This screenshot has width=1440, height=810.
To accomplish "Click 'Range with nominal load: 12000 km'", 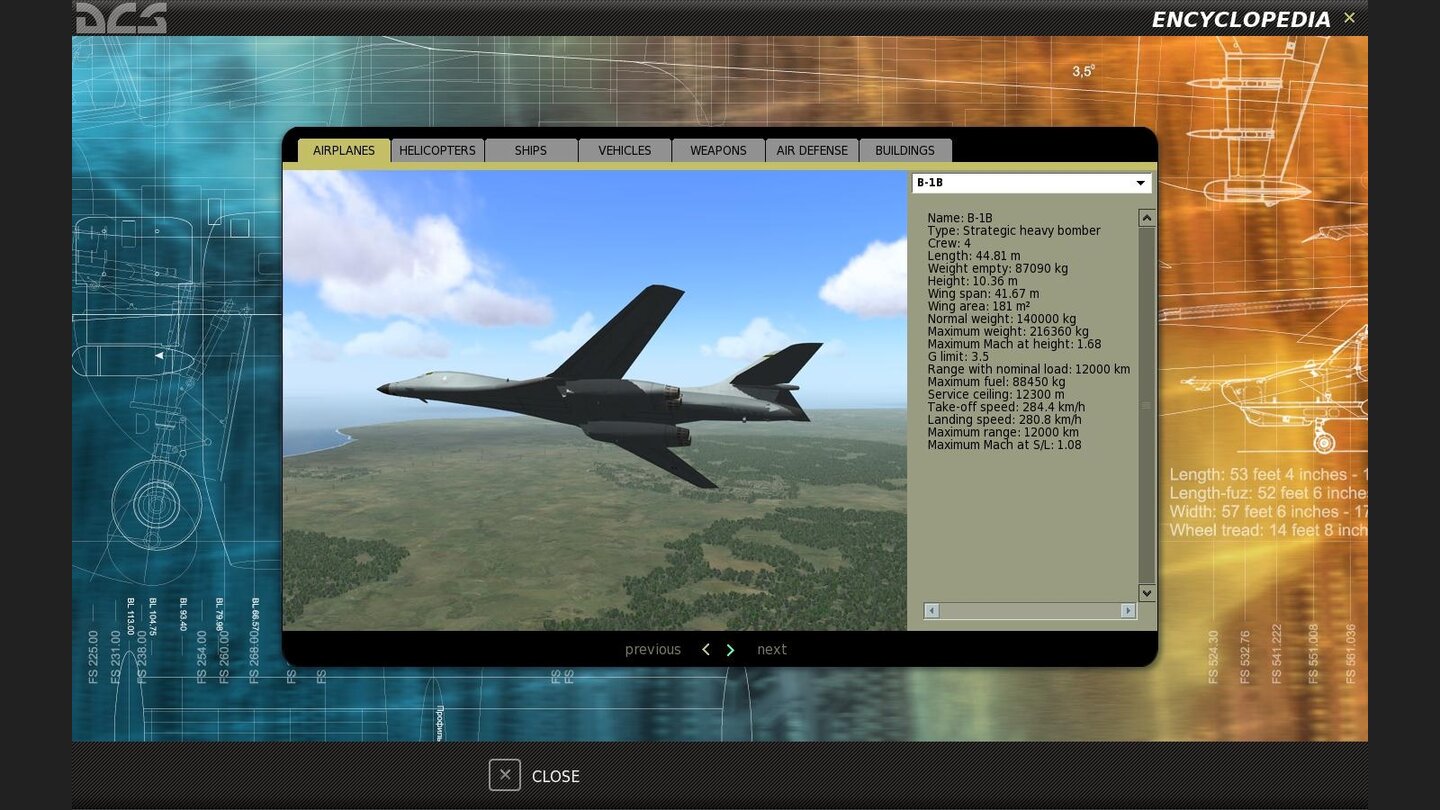I will coord(1029,369).
